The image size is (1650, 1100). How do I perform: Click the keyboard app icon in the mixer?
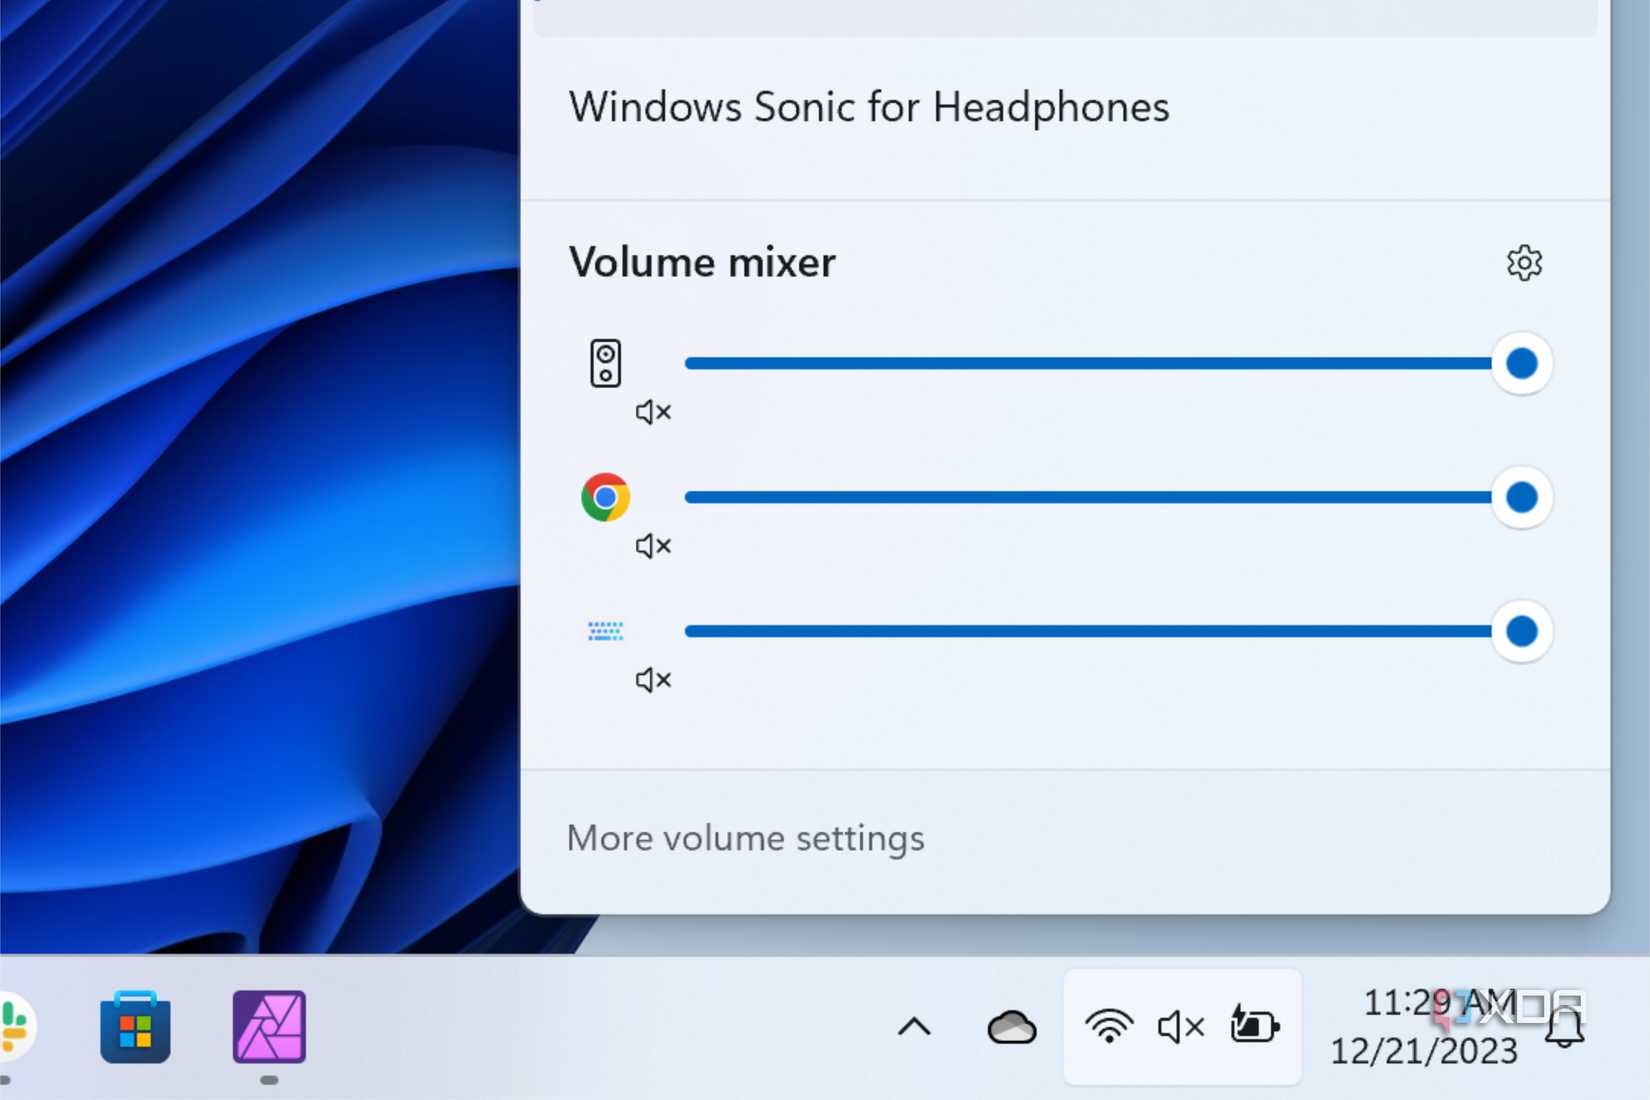tap(605, 631)
